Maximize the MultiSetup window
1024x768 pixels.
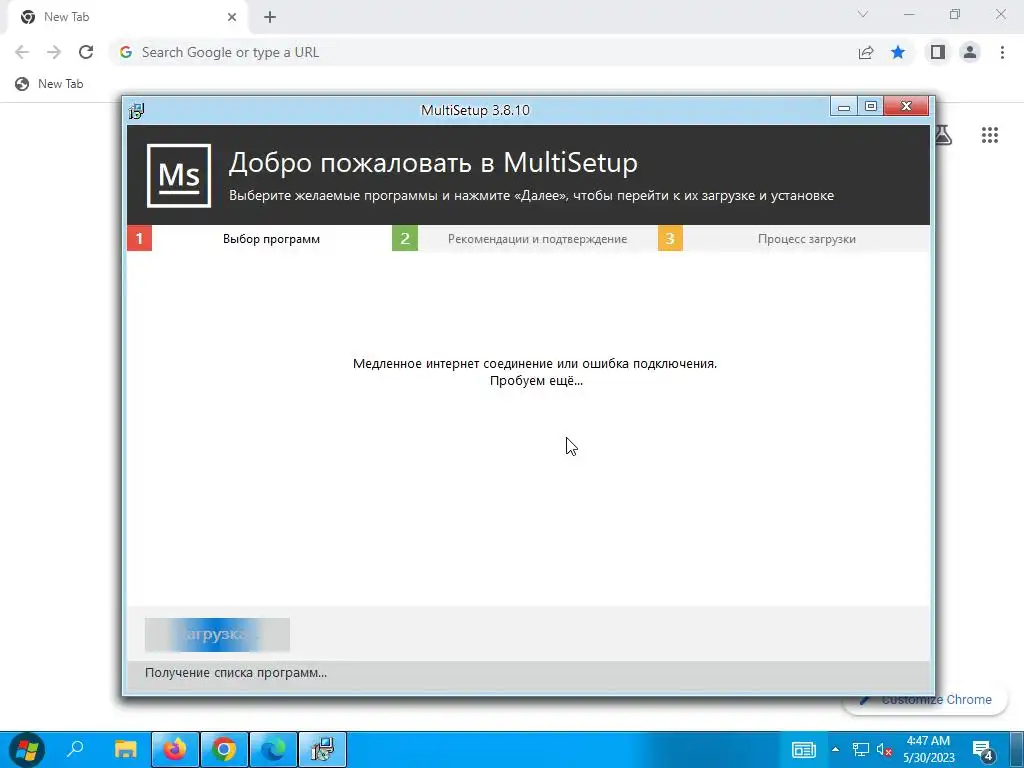coord(871,106)
